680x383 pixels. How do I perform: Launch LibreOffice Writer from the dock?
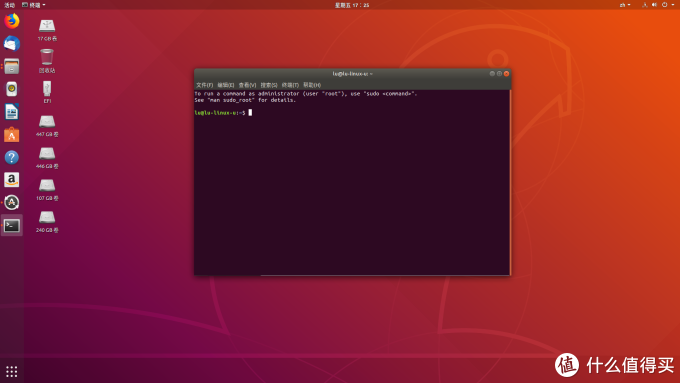(x=12, y=112)
